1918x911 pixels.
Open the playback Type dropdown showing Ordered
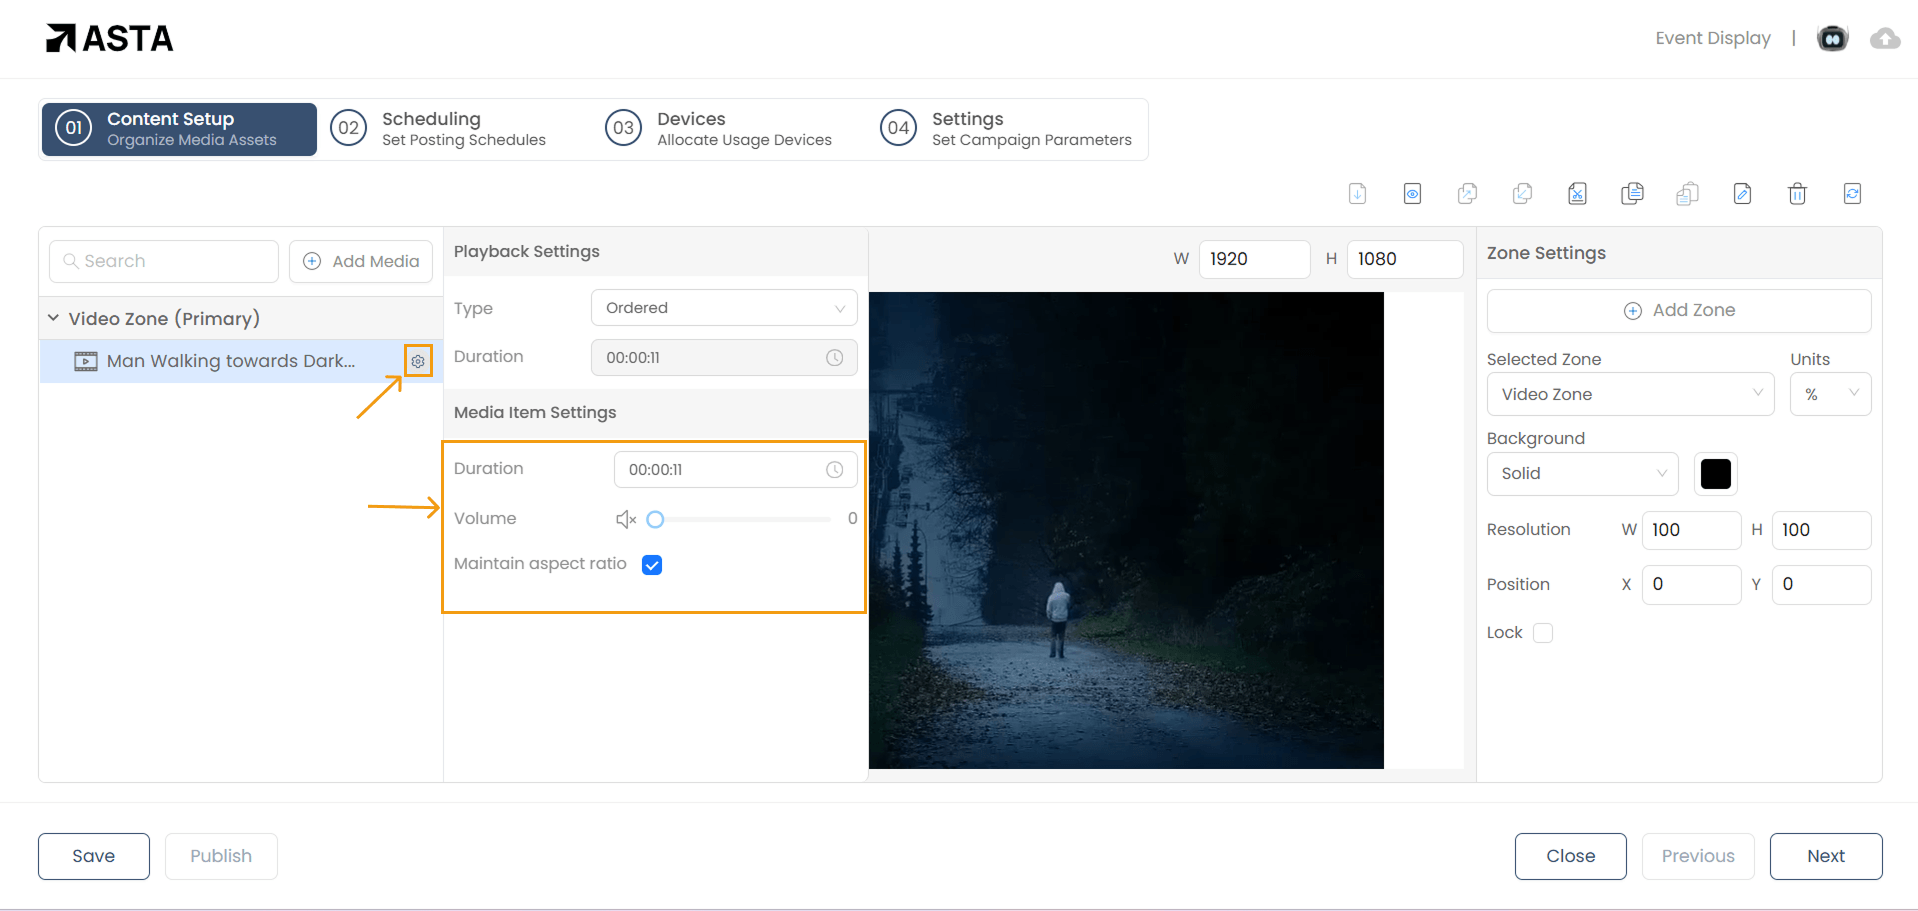tap(724, 308)
